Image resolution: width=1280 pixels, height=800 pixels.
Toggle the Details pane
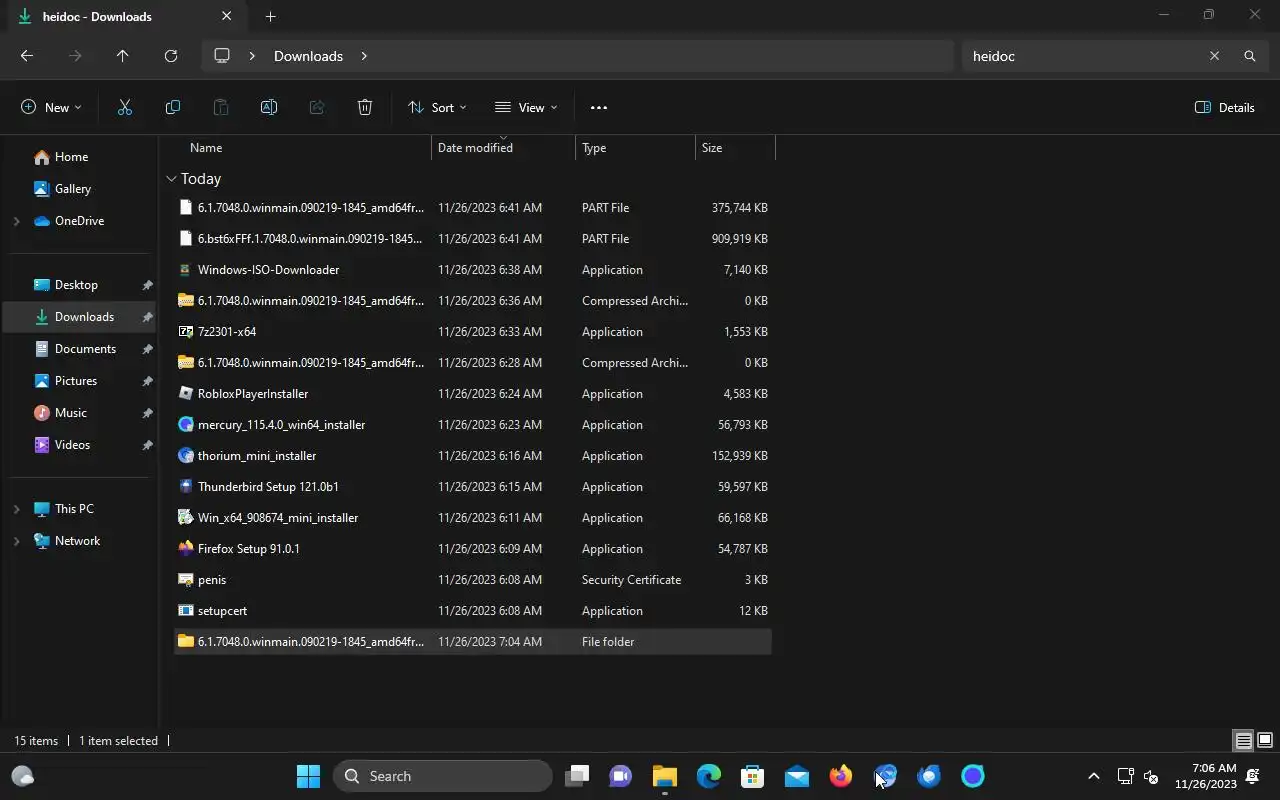click(1225, 107)
